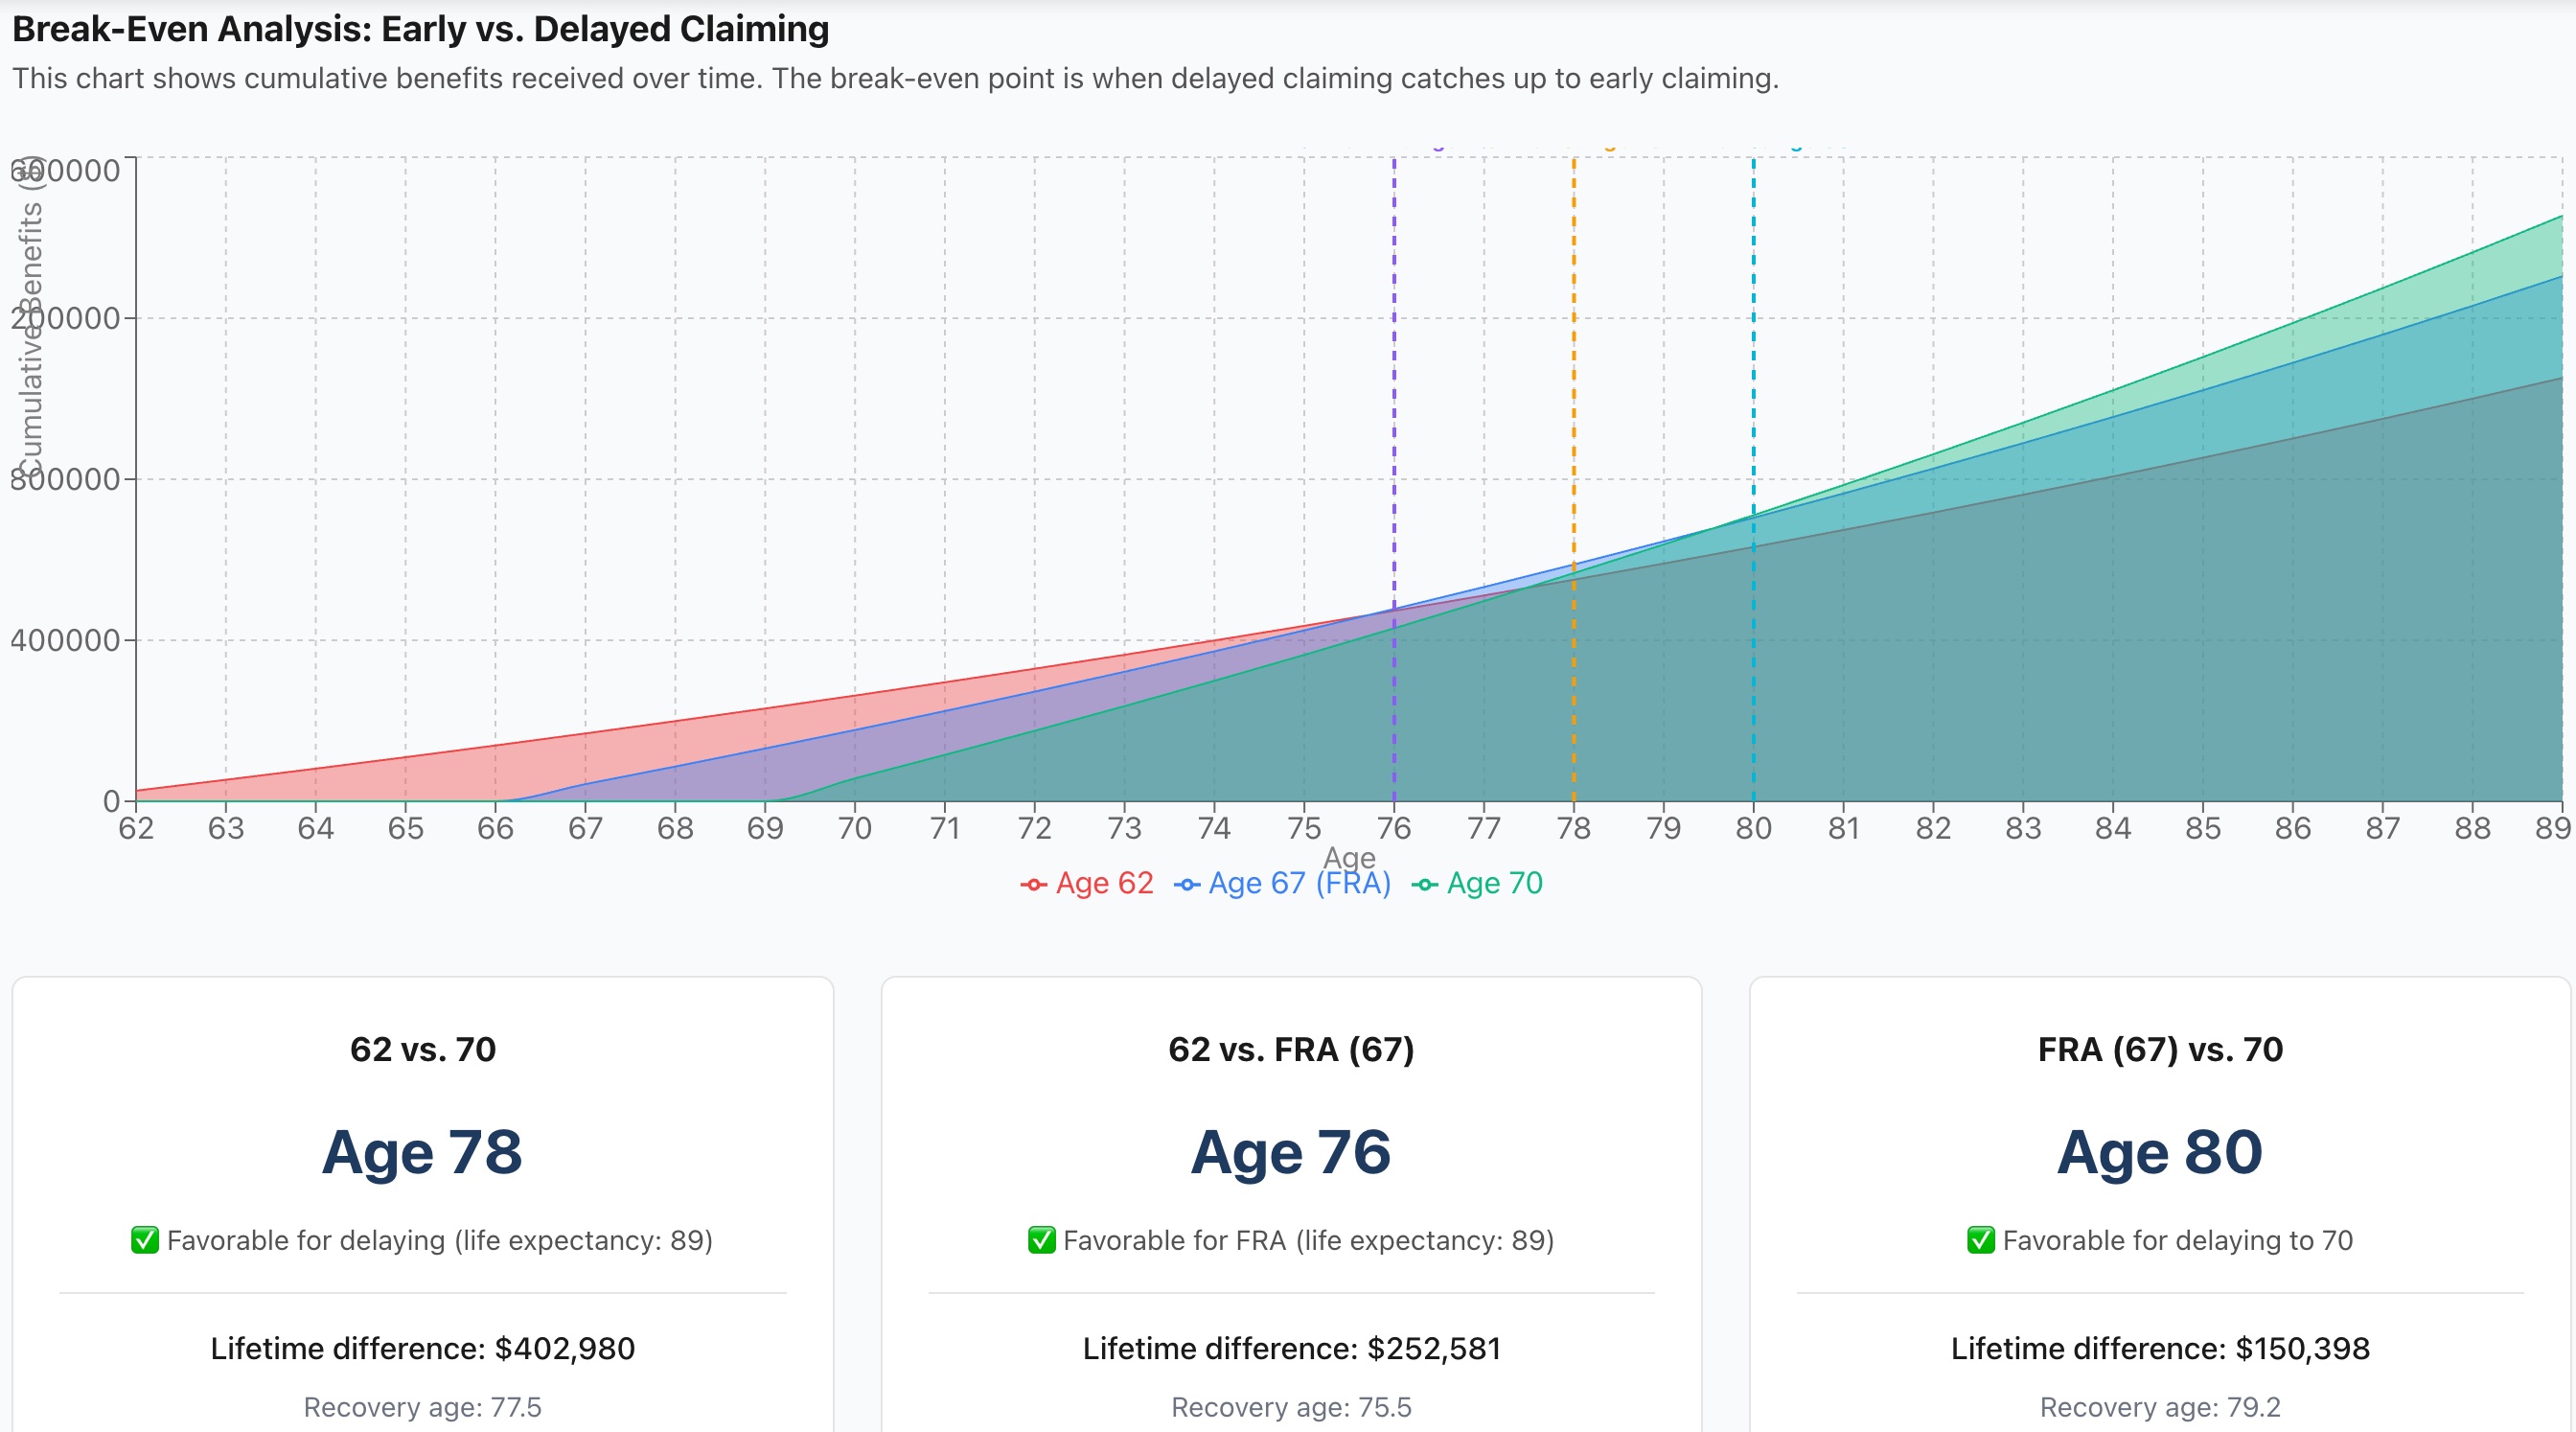Click x-axis tick label 85
This screenshot has height=1432, width=2576.
coord(2203,828)
